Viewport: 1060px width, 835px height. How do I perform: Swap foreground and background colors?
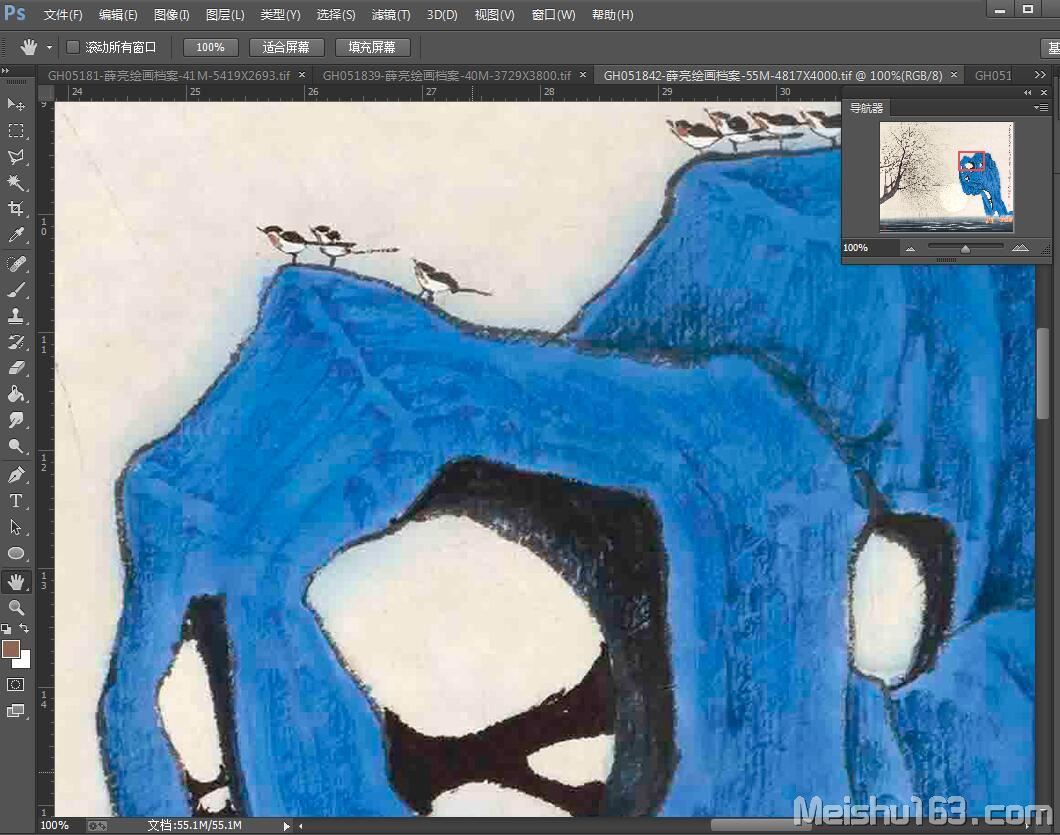[x=24, y=629]
